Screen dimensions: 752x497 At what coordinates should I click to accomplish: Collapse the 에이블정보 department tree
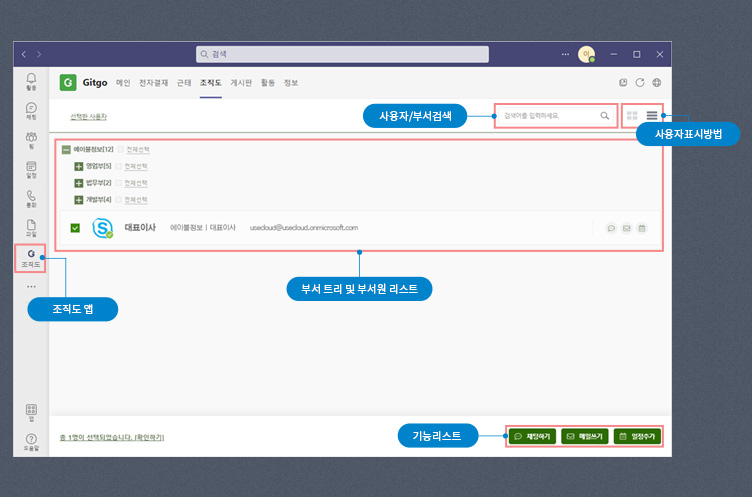click(x=66, y=149)
